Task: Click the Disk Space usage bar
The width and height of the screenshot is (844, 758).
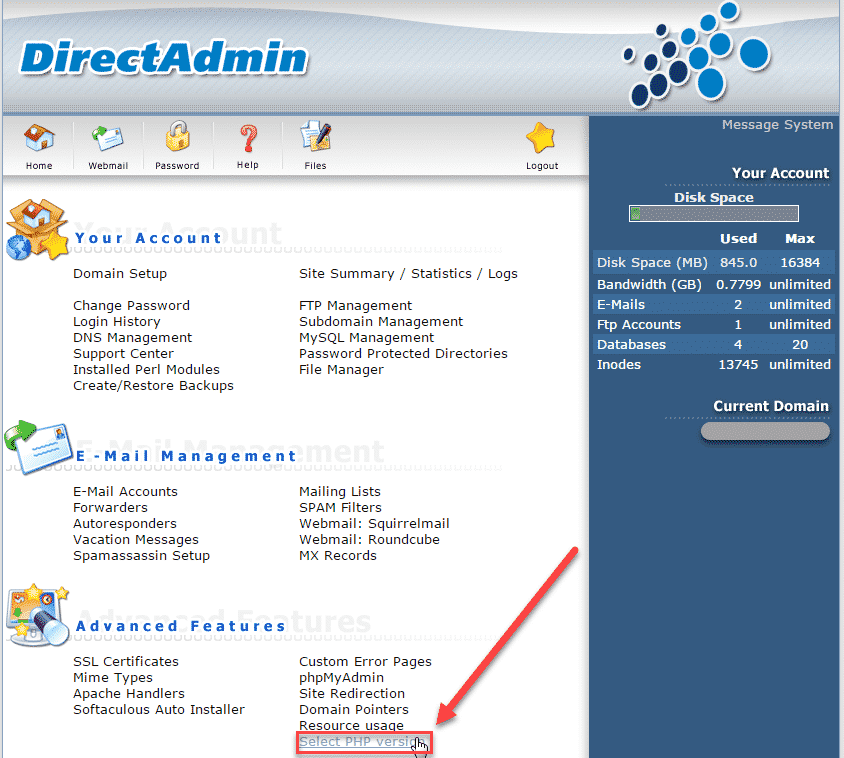Action: coord(713,214)
